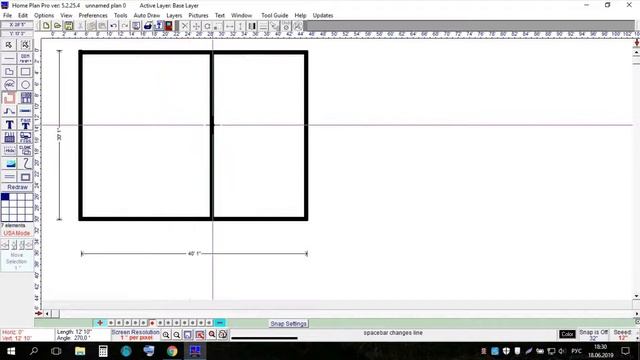Image resolution: width=640 pixels, height=360 pixels.
Task: Click the picture insert icon
Action: [x=9, y=164]
